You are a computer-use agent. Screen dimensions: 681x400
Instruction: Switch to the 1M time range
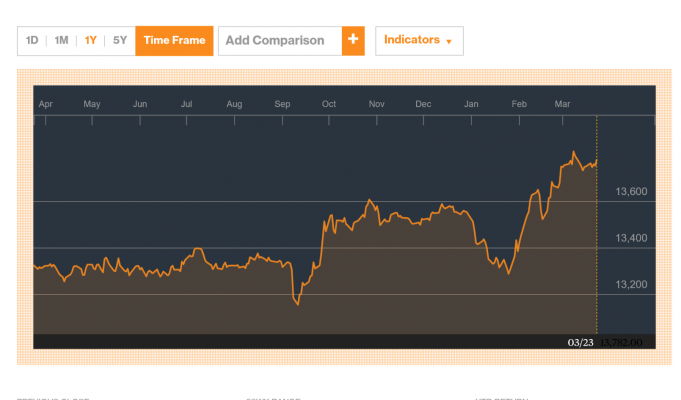pyautogui.click(x=61, y=41)
